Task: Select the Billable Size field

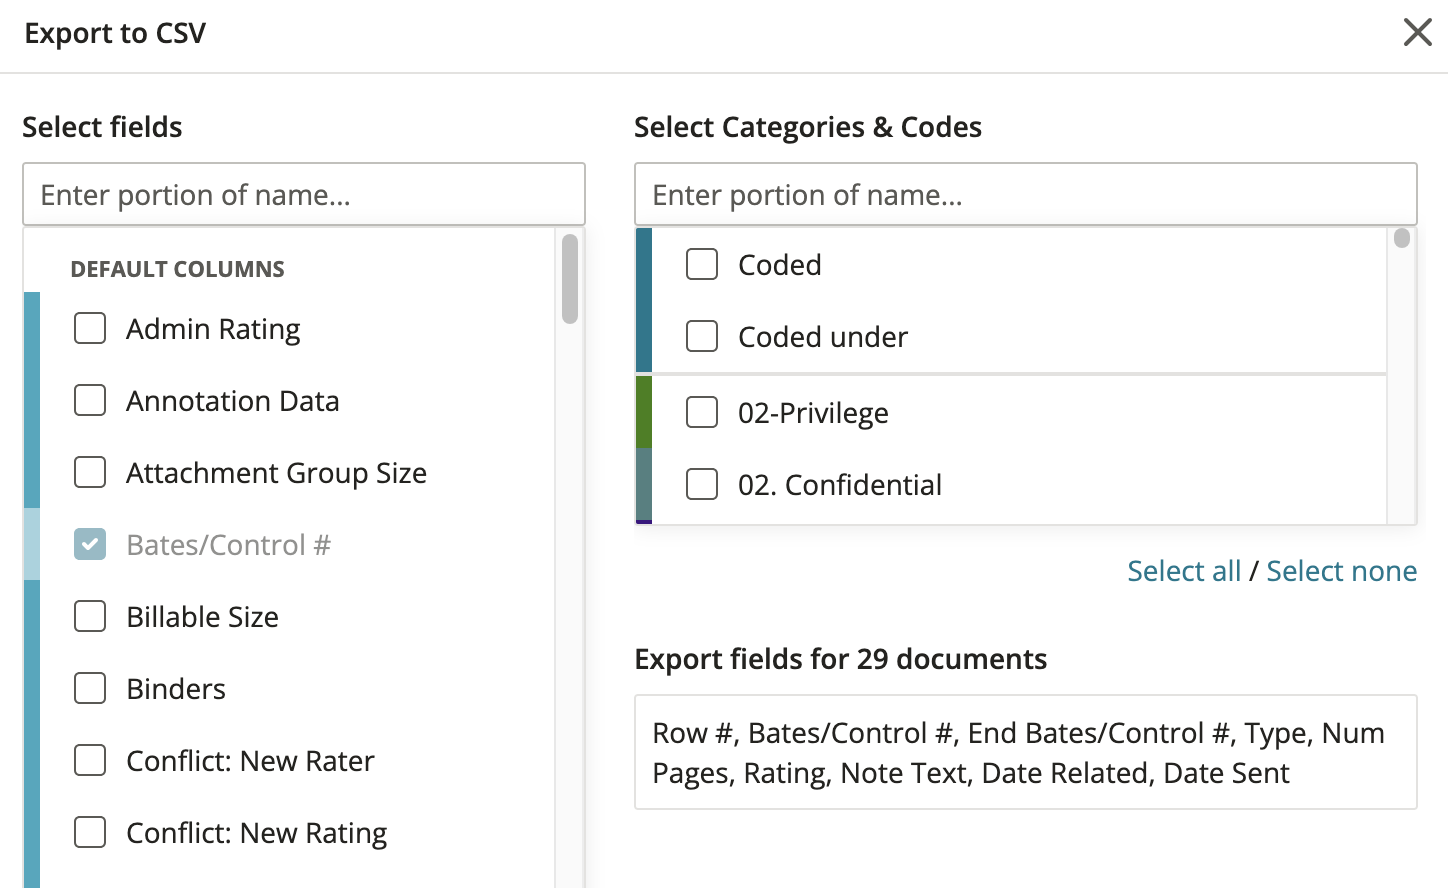Action: click(x=89, y=616)
